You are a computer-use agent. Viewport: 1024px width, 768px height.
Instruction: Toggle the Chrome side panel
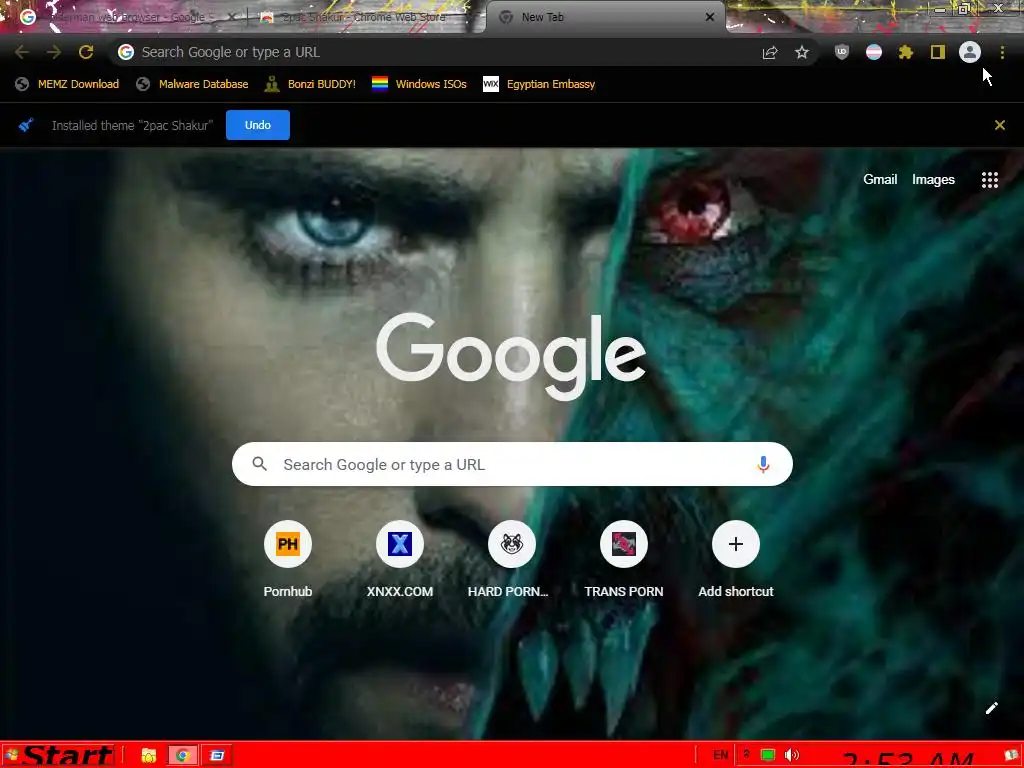click(x=938, y=52)
